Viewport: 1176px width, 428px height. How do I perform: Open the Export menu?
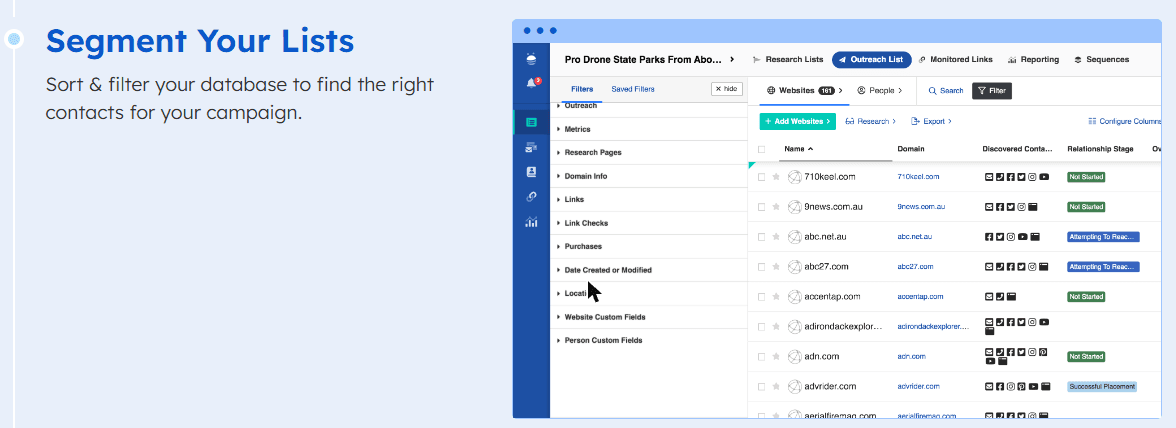point(931,121)
